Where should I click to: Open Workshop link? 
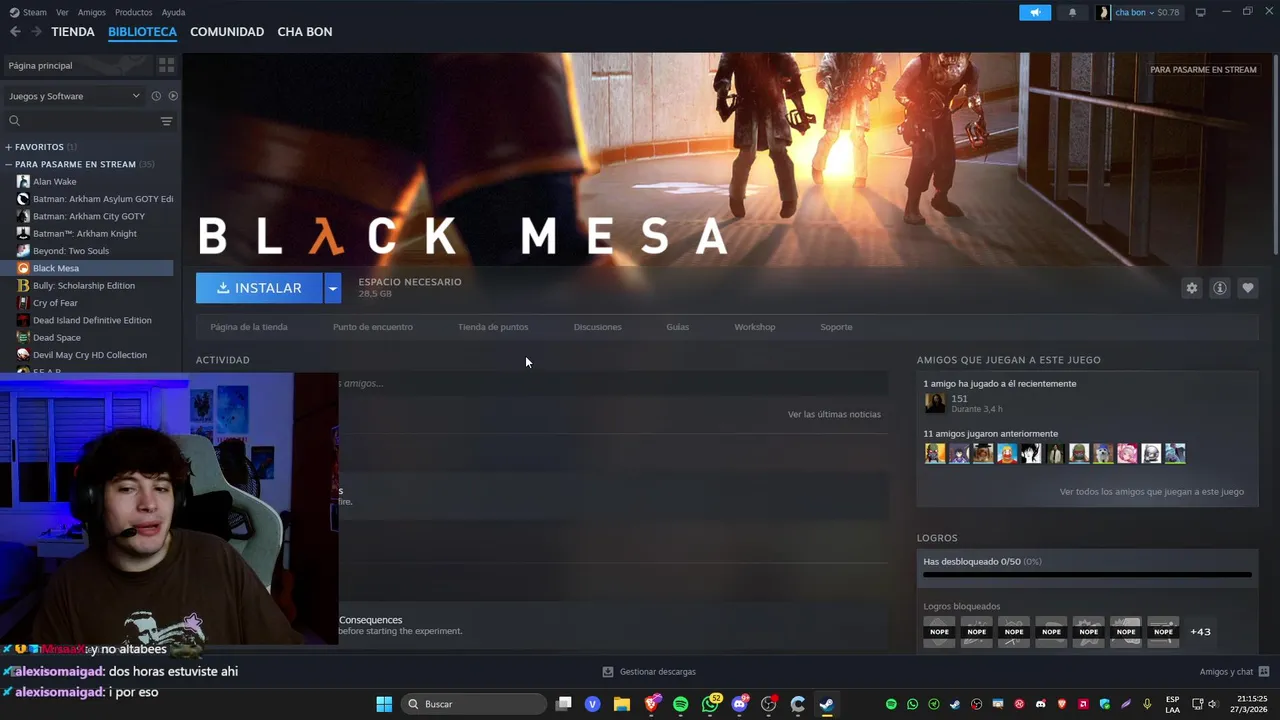coord(755,327)
